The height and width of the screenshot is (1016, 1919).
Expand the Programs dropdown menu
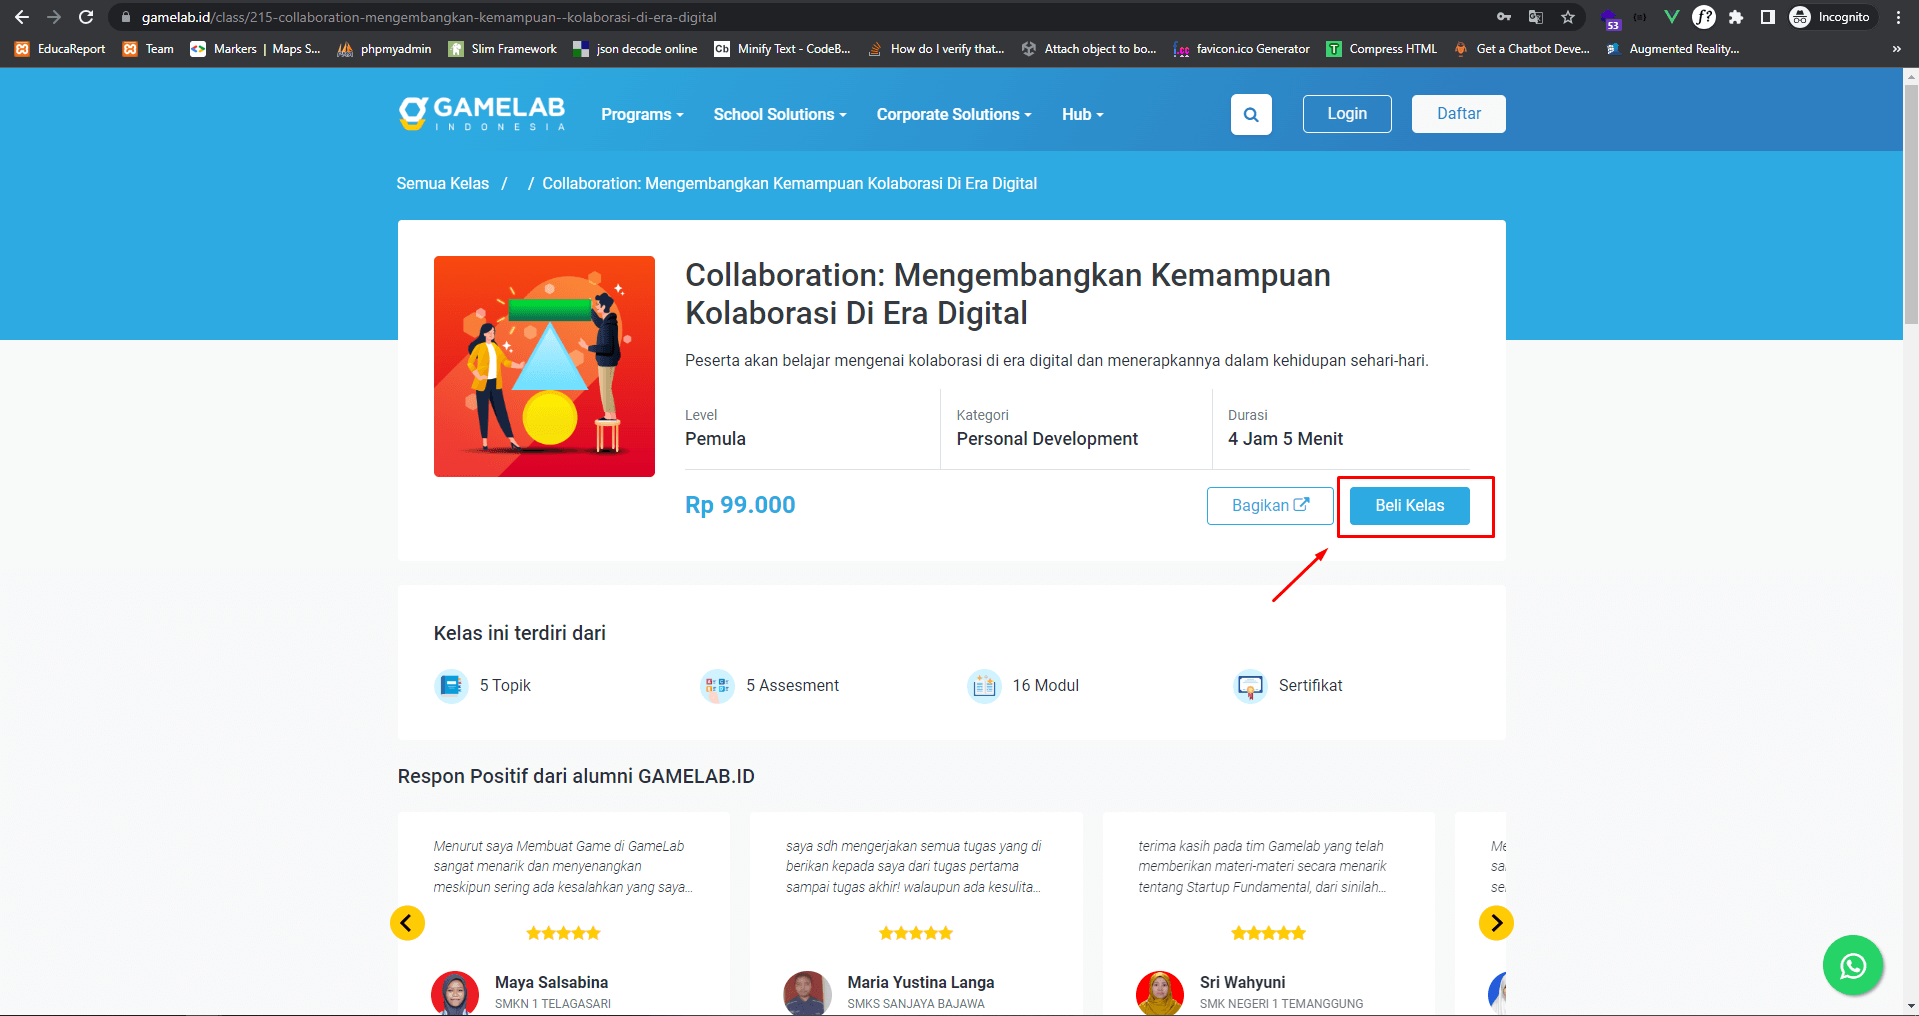click(642, 114)
